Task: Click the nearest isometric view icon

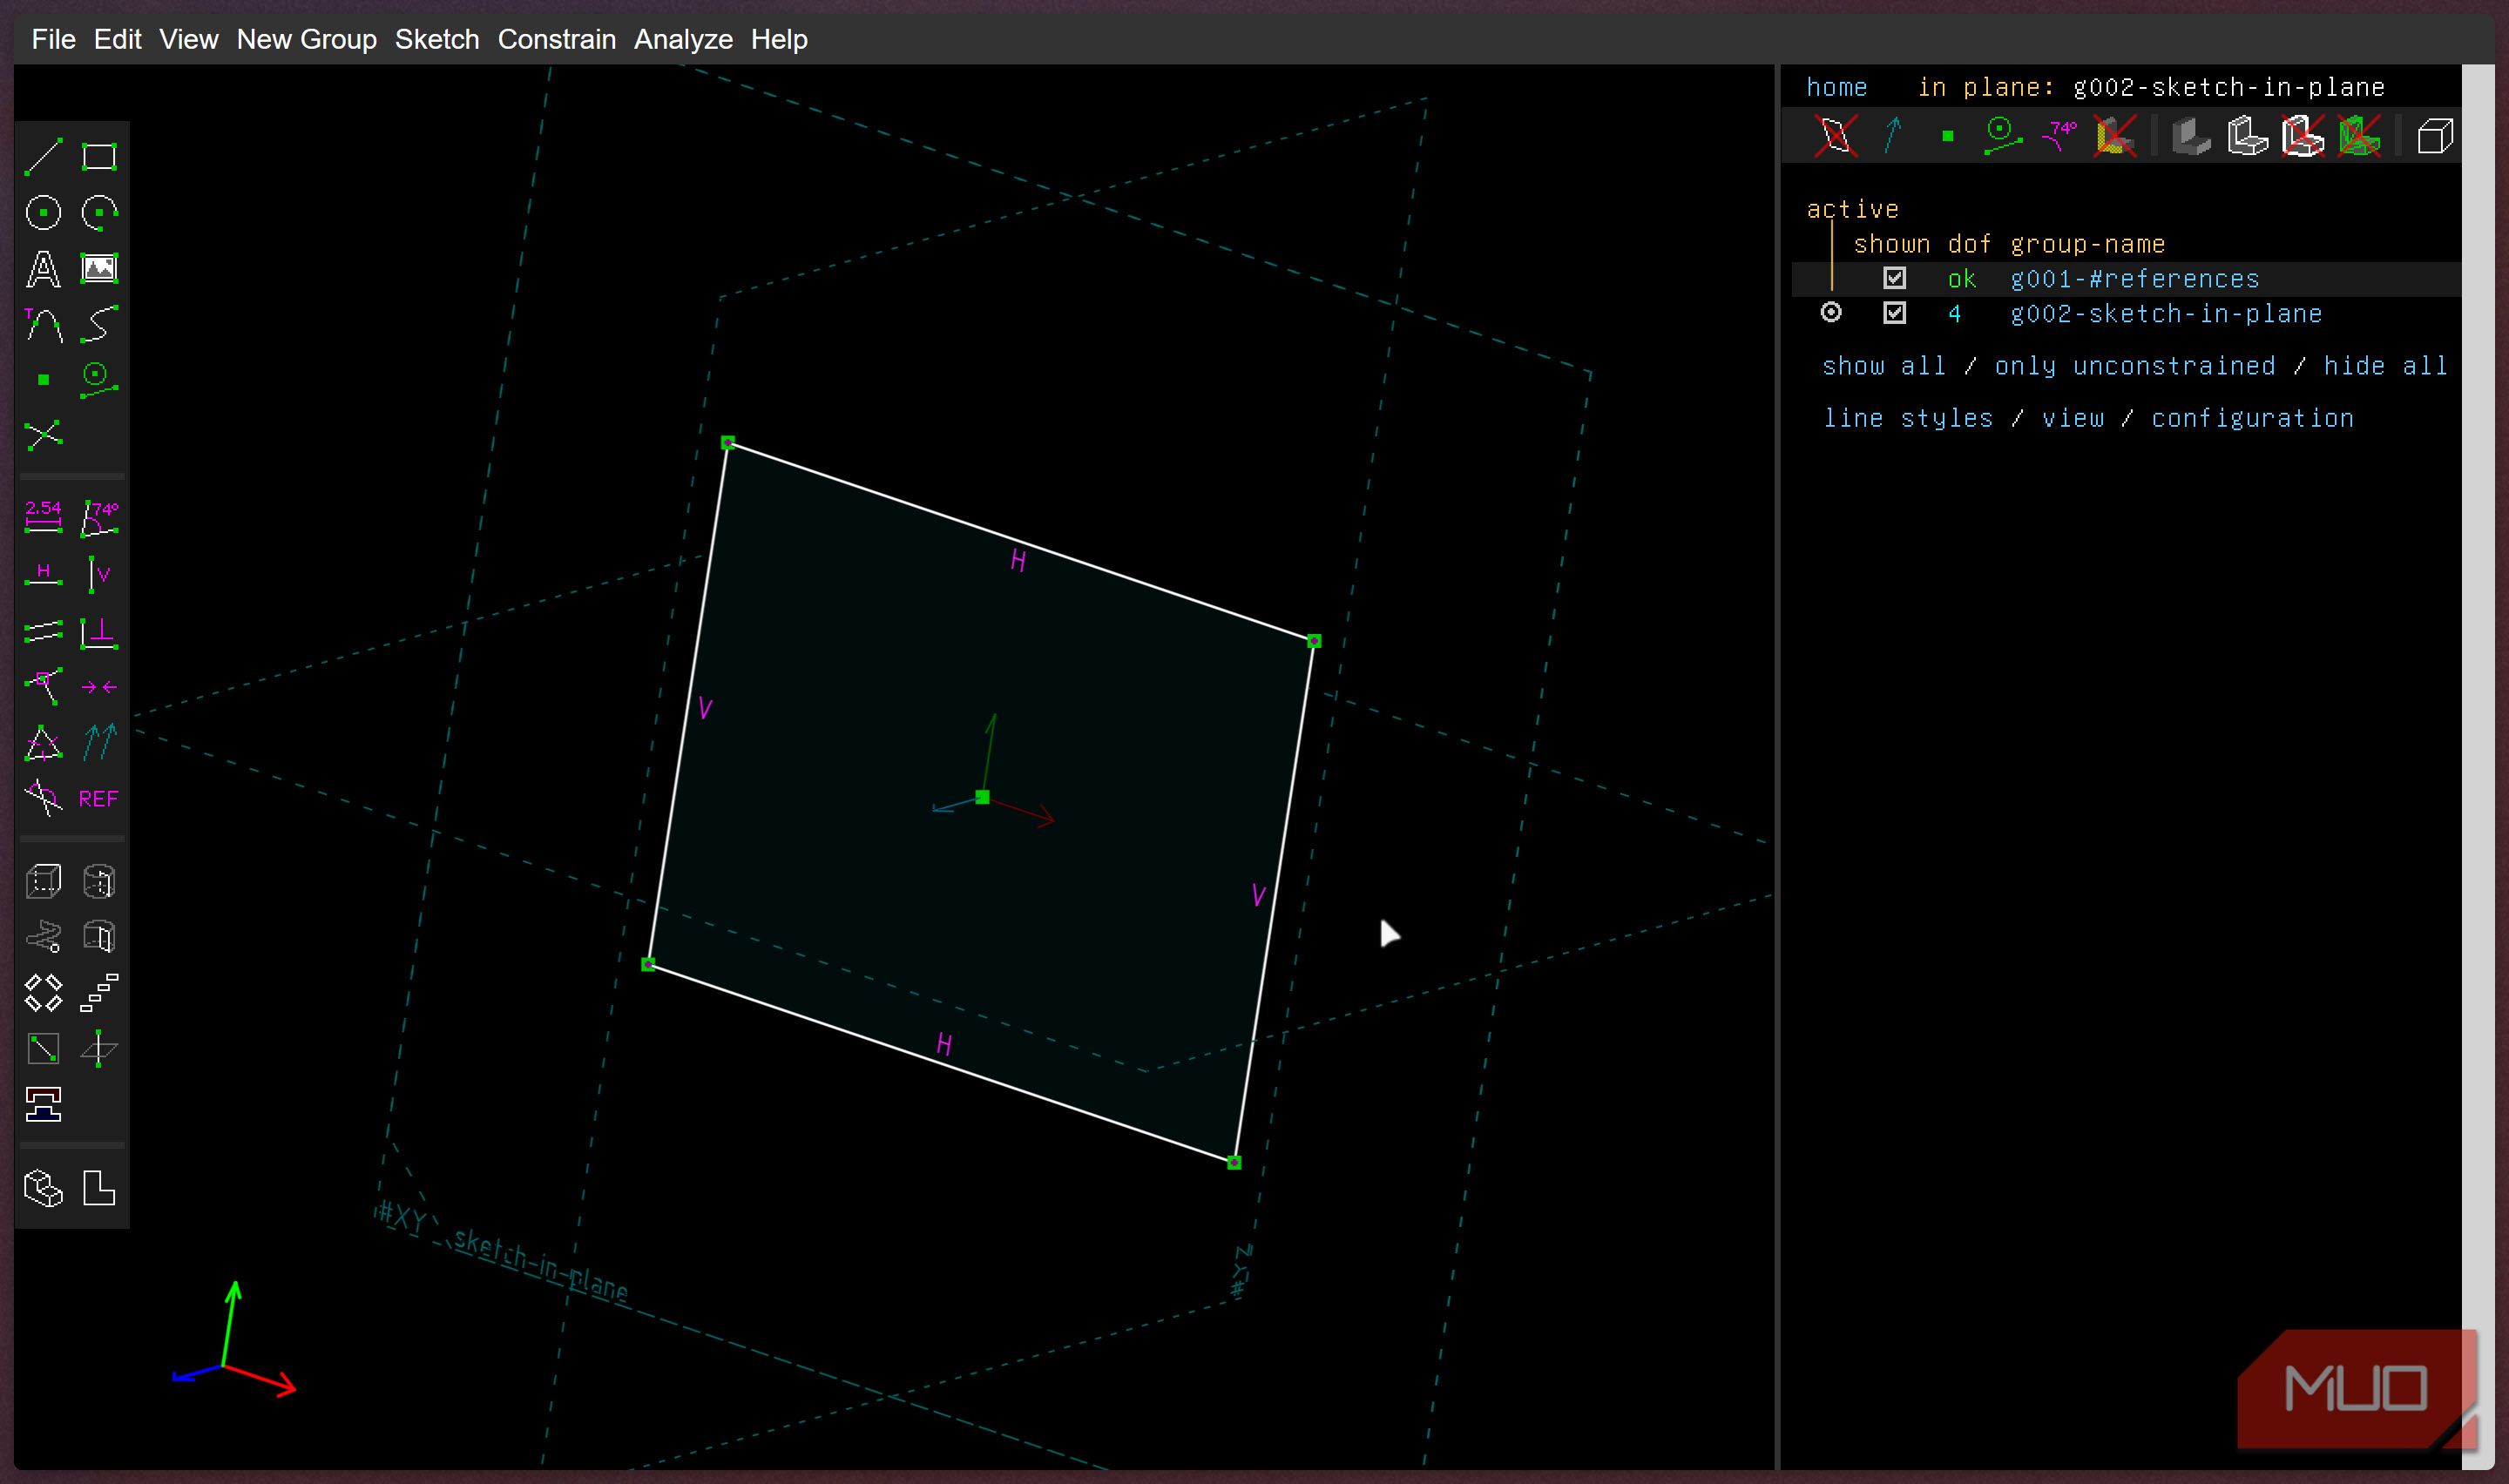Action: [x=43, y=1189]
